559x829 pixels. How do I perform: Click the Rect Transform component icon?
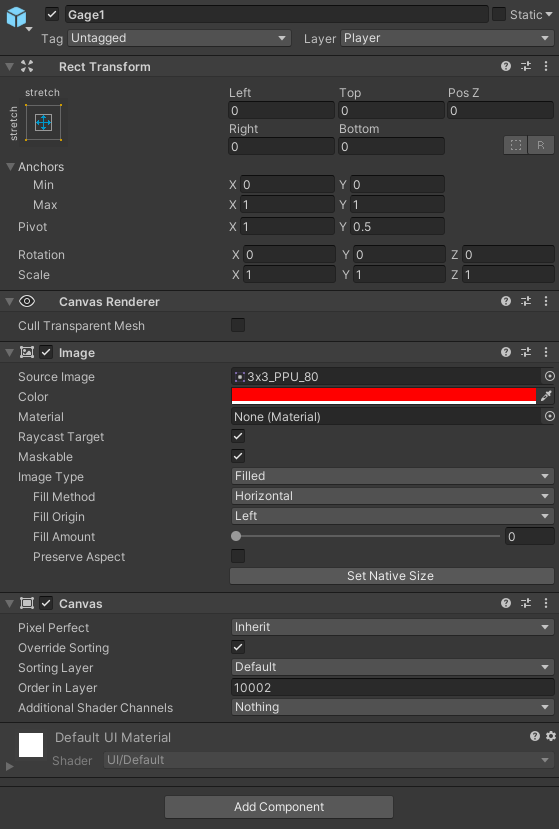pyautogui.click(x=26, y=66)
